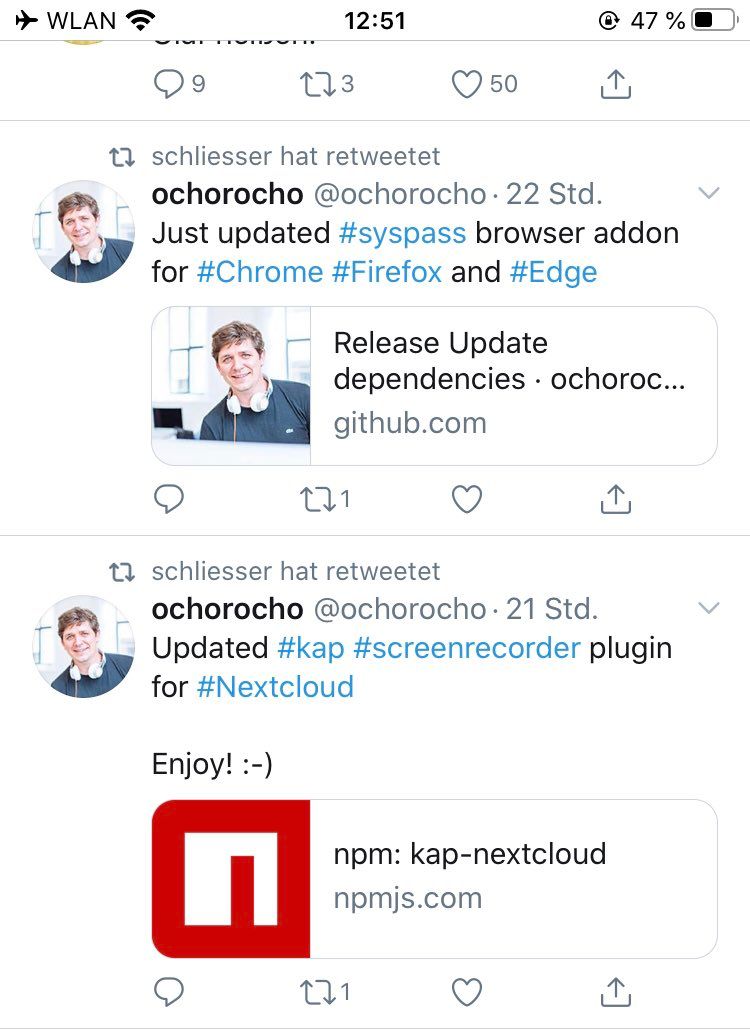
Task: Open the #Nextcloud hashtag
Action: pos(276,687)
